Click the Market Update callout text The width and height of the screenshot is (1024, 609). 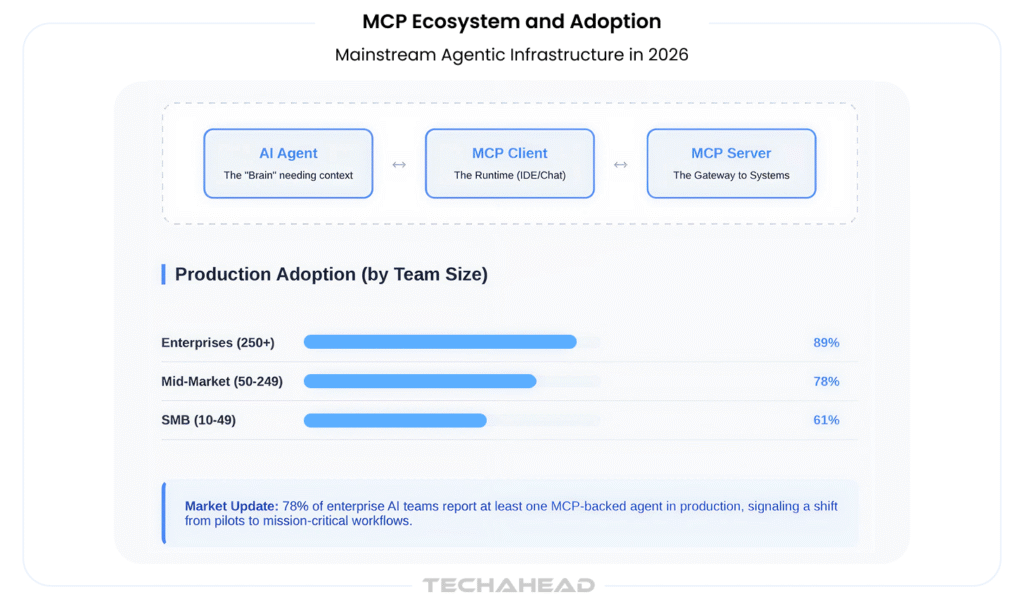pyautogui.click(x=511, y=513)
